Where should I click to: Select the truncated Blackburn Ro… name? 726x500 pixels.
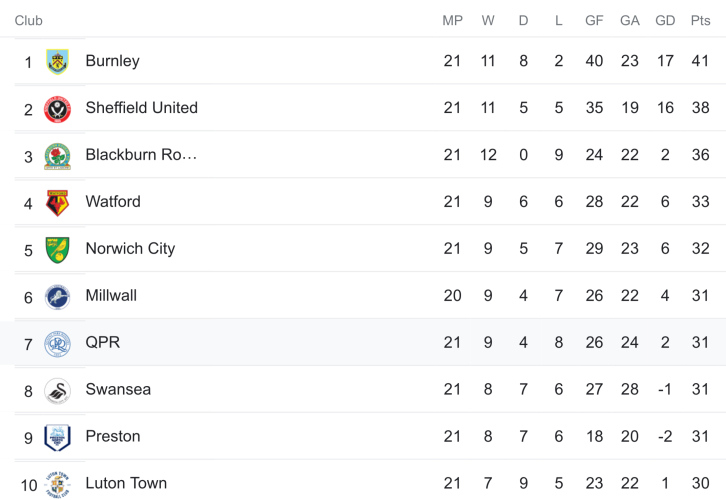(x=141, y=155)
